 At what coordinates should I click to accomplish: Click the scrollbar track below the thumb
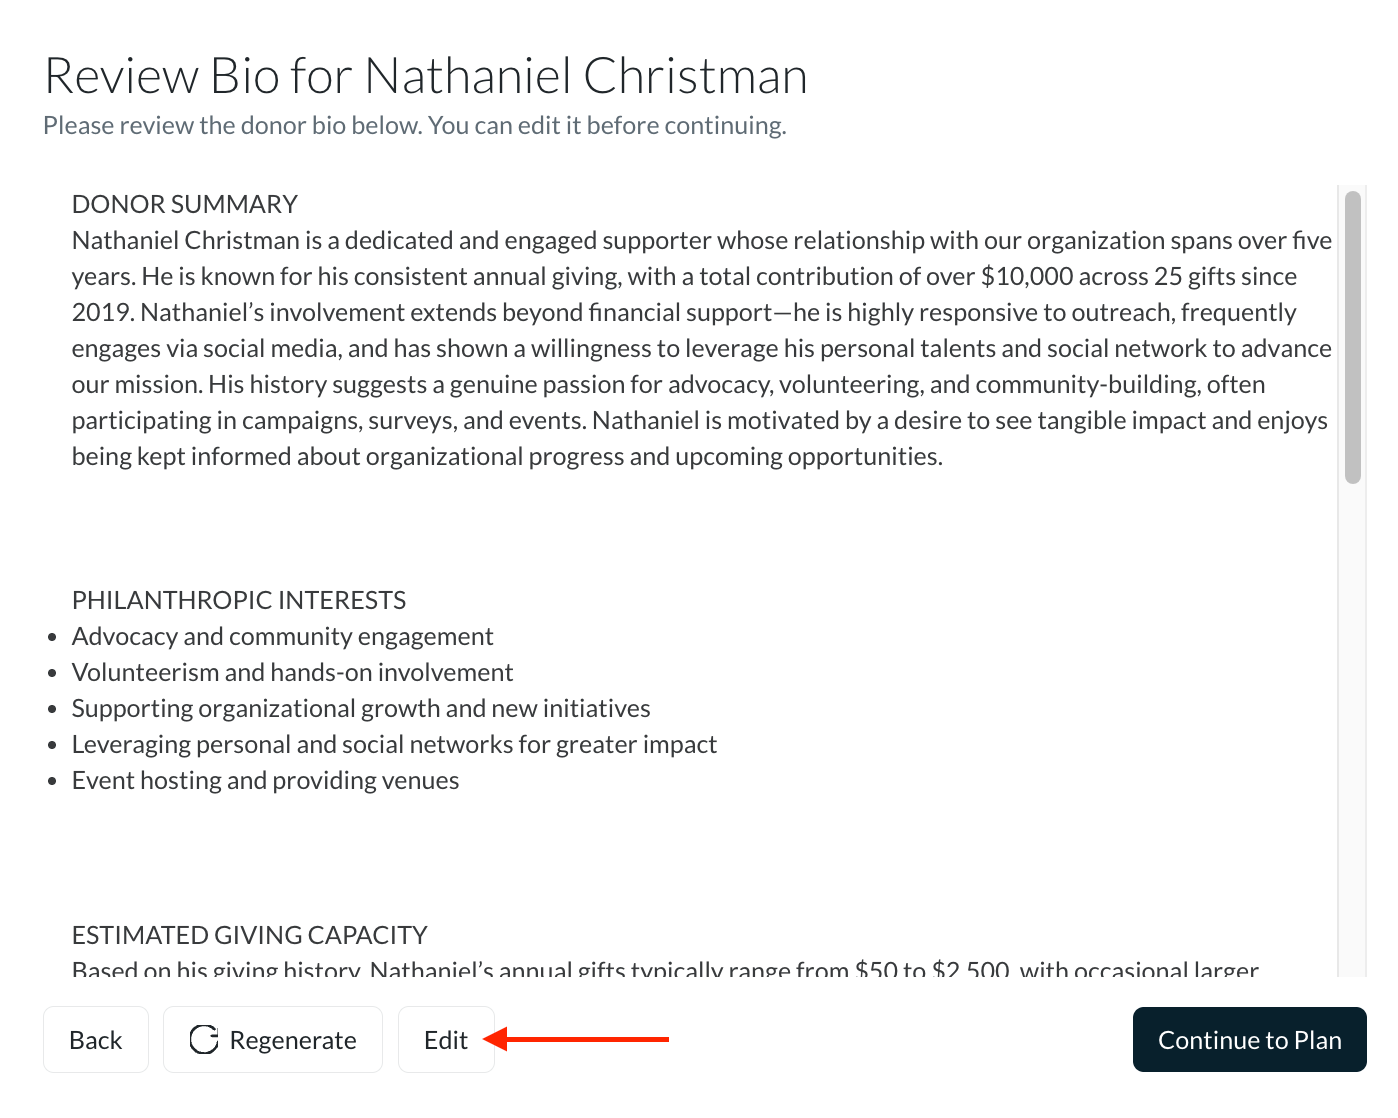pyautogui.click(x=1353, y=730)
